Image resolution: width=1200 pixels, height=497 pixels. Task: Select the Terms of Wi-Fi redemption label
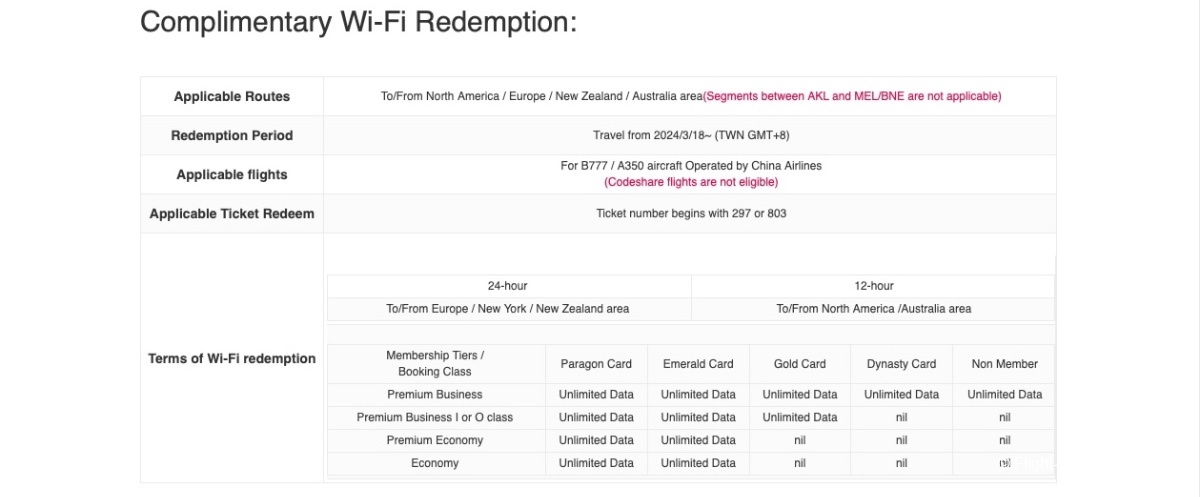pos(232,359)
